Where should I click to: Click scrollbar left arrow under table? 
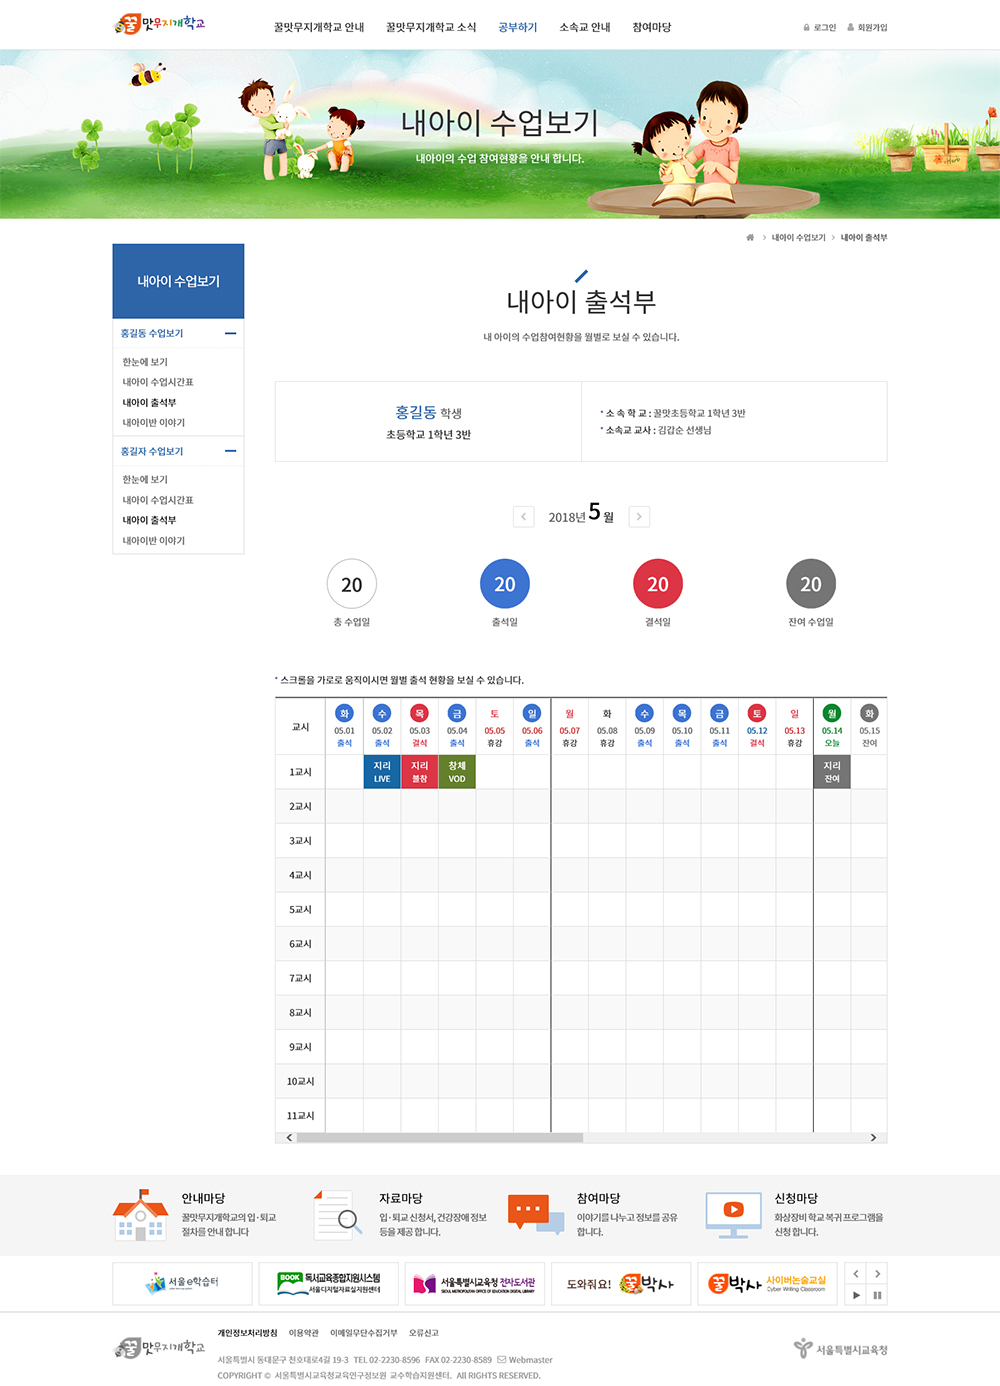[290, 1138]
